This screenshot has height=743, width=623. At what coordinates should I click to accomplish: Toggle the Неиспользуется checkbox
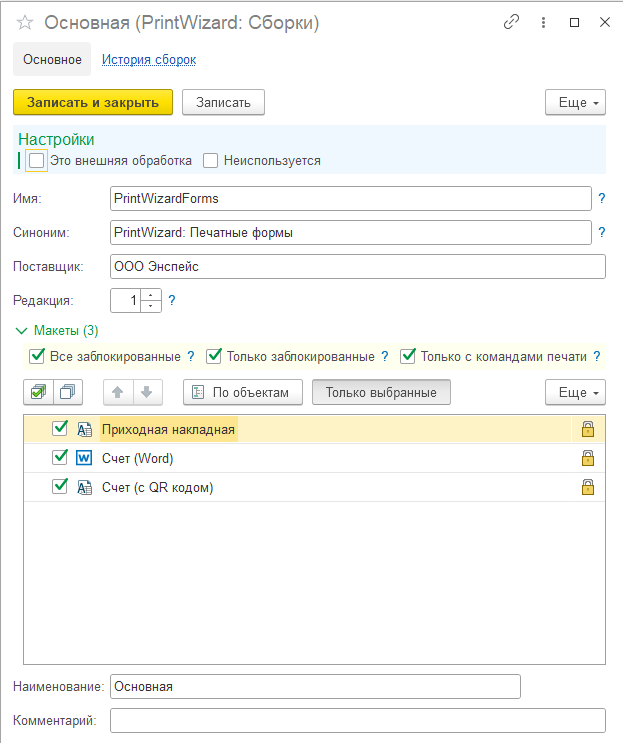coord(210,161)
